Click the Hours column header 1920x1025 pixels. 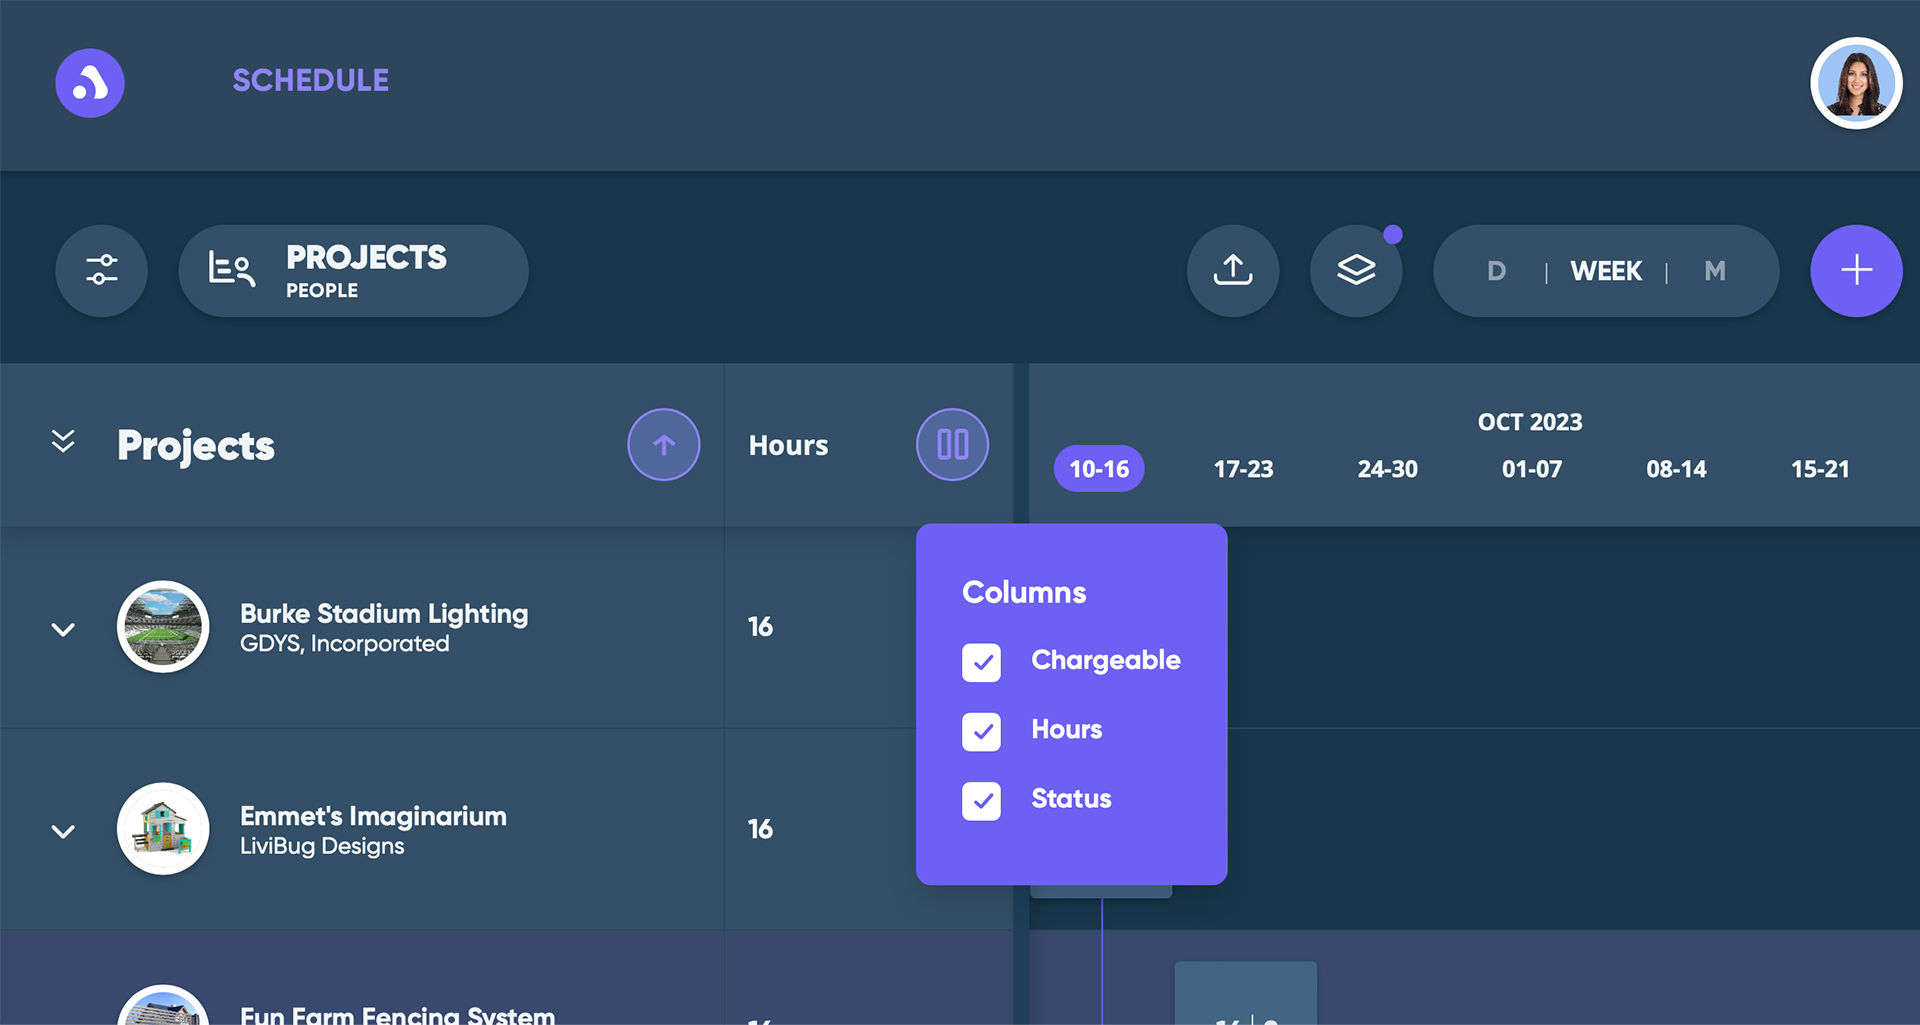click(788, 445)
